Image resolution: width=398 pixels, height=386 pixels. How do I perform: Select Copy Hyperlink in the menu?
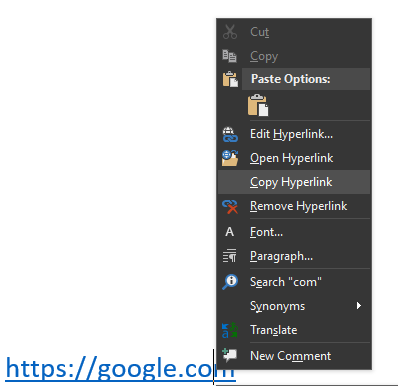coord(294,182)
